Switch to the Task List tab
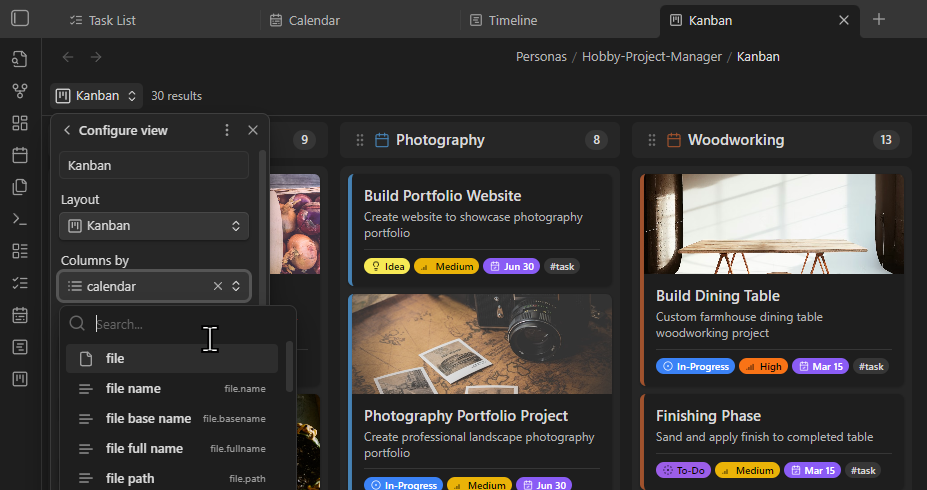The height and width of the screenshot is (490, 927). (112, 20)
